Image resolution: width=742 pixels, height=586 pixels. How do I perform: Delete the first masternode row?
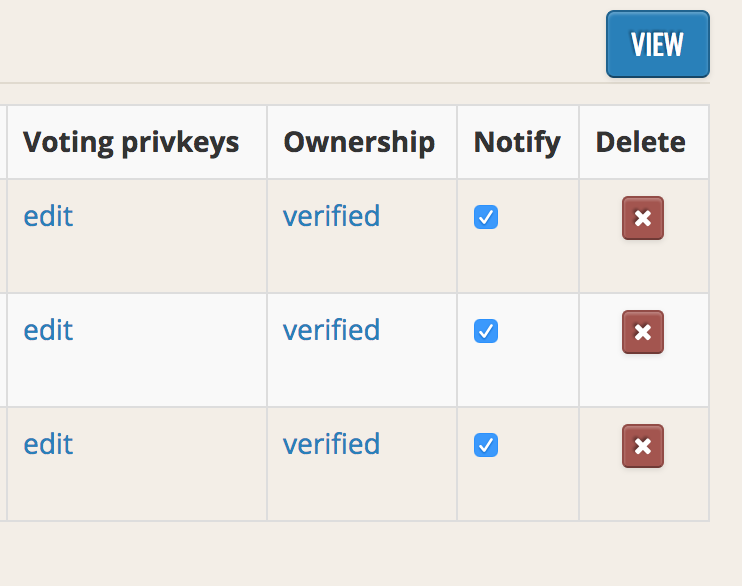[x=643, y=218]
